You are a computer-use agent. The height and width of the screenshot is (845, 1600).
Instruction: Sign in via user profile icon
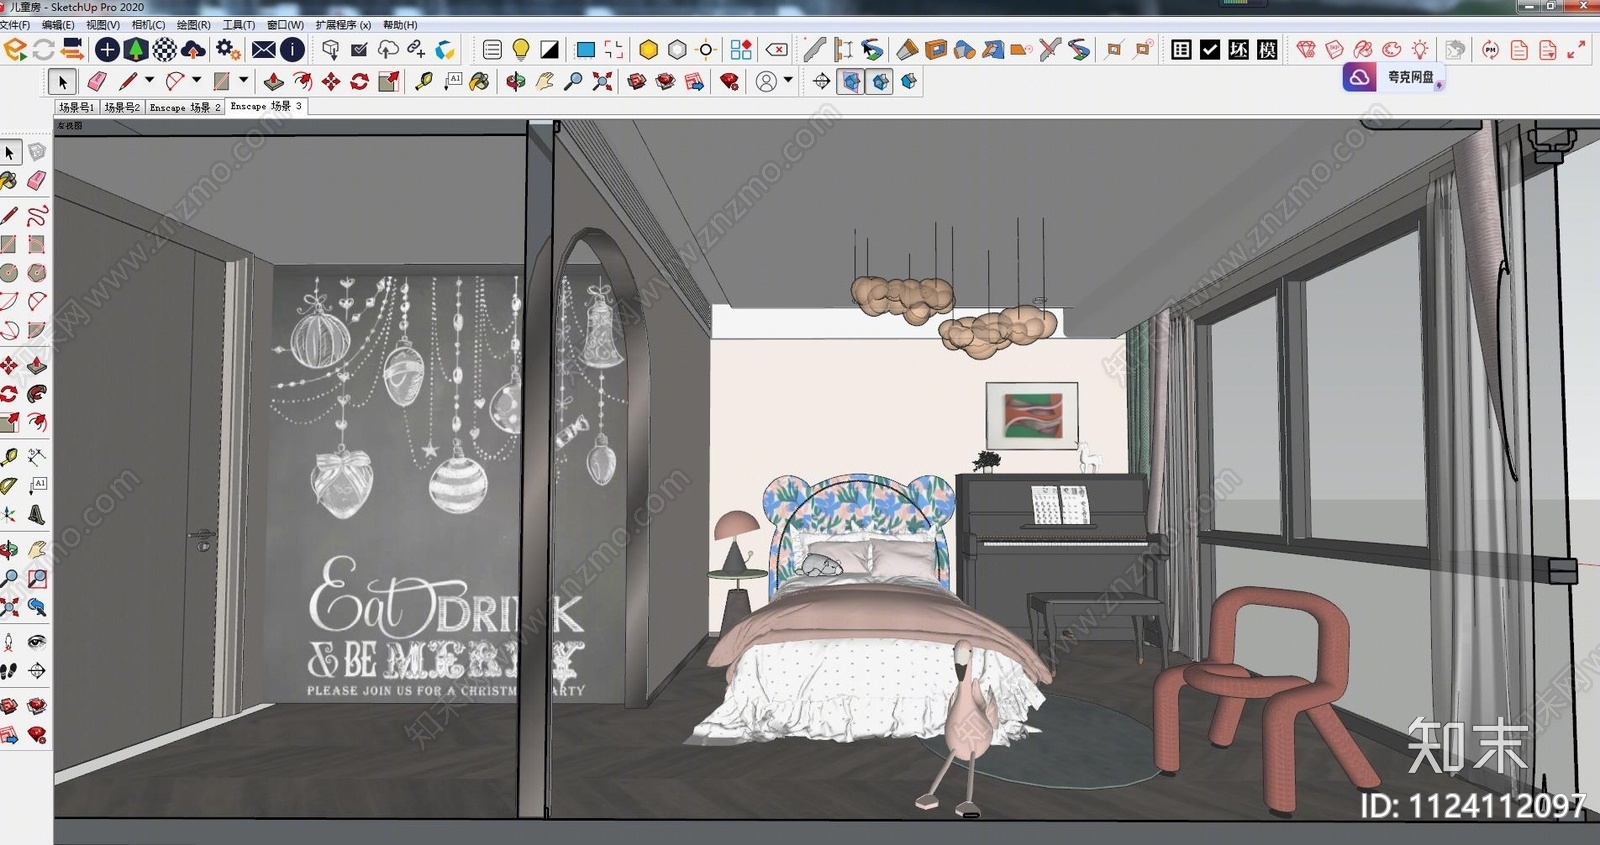[x=766, y=81]
